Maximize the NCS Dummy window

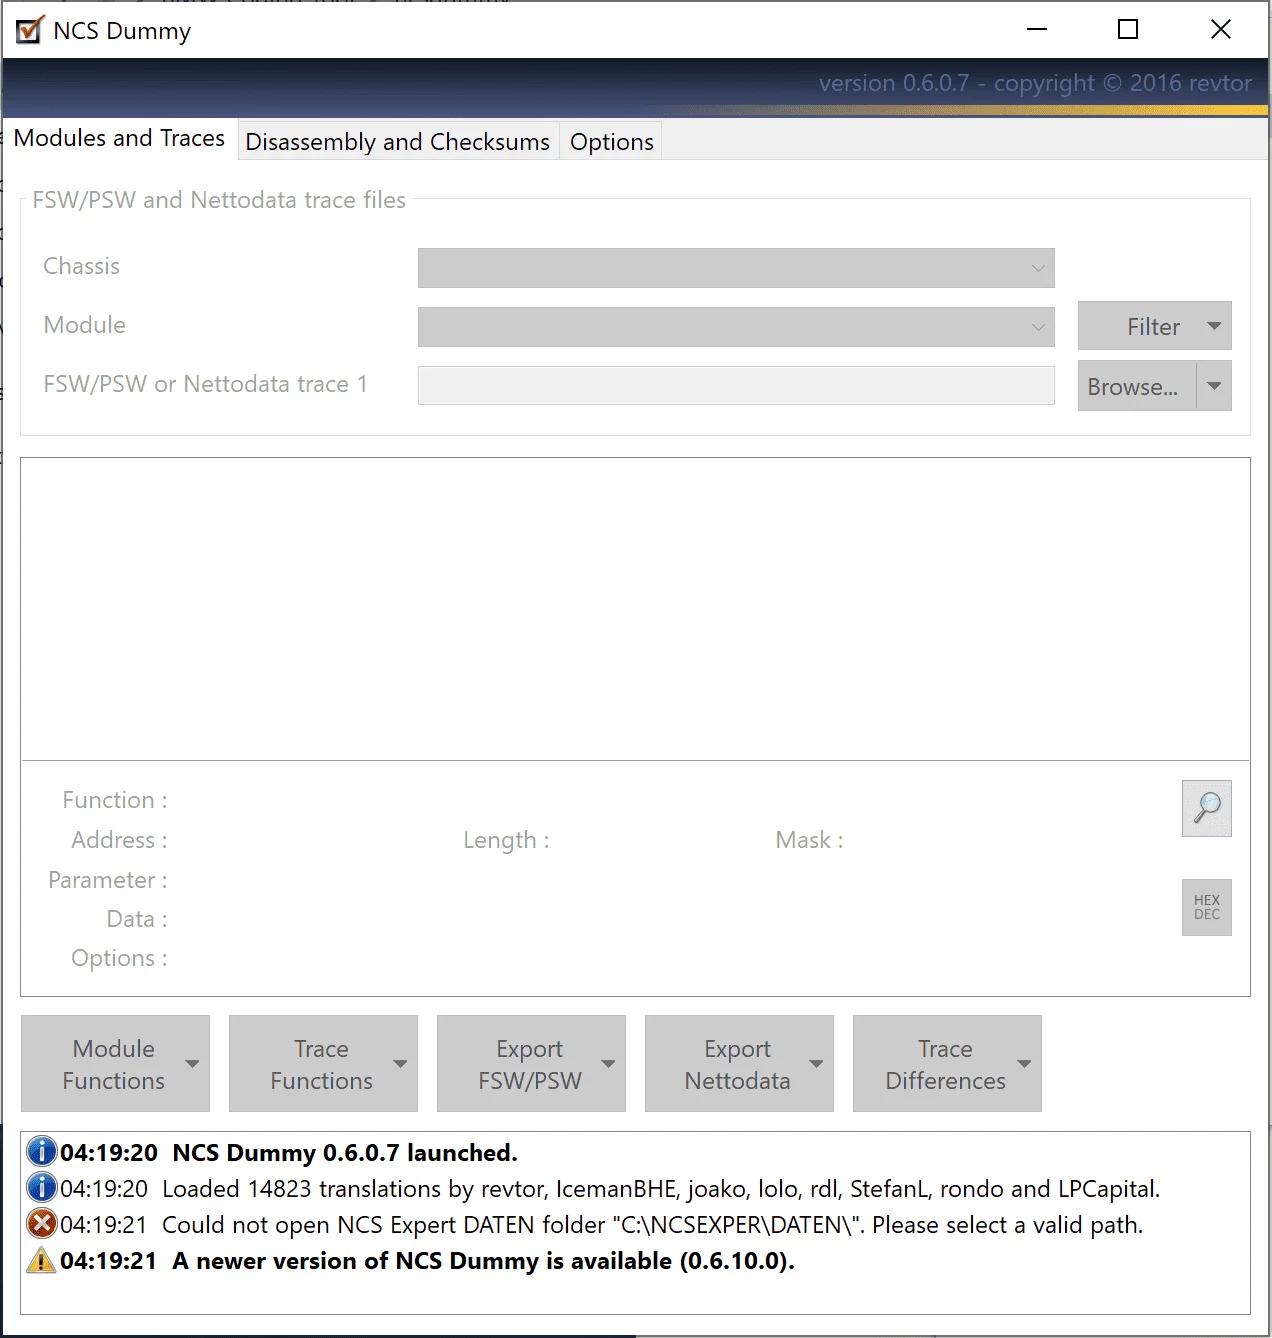click(1128, 30)
